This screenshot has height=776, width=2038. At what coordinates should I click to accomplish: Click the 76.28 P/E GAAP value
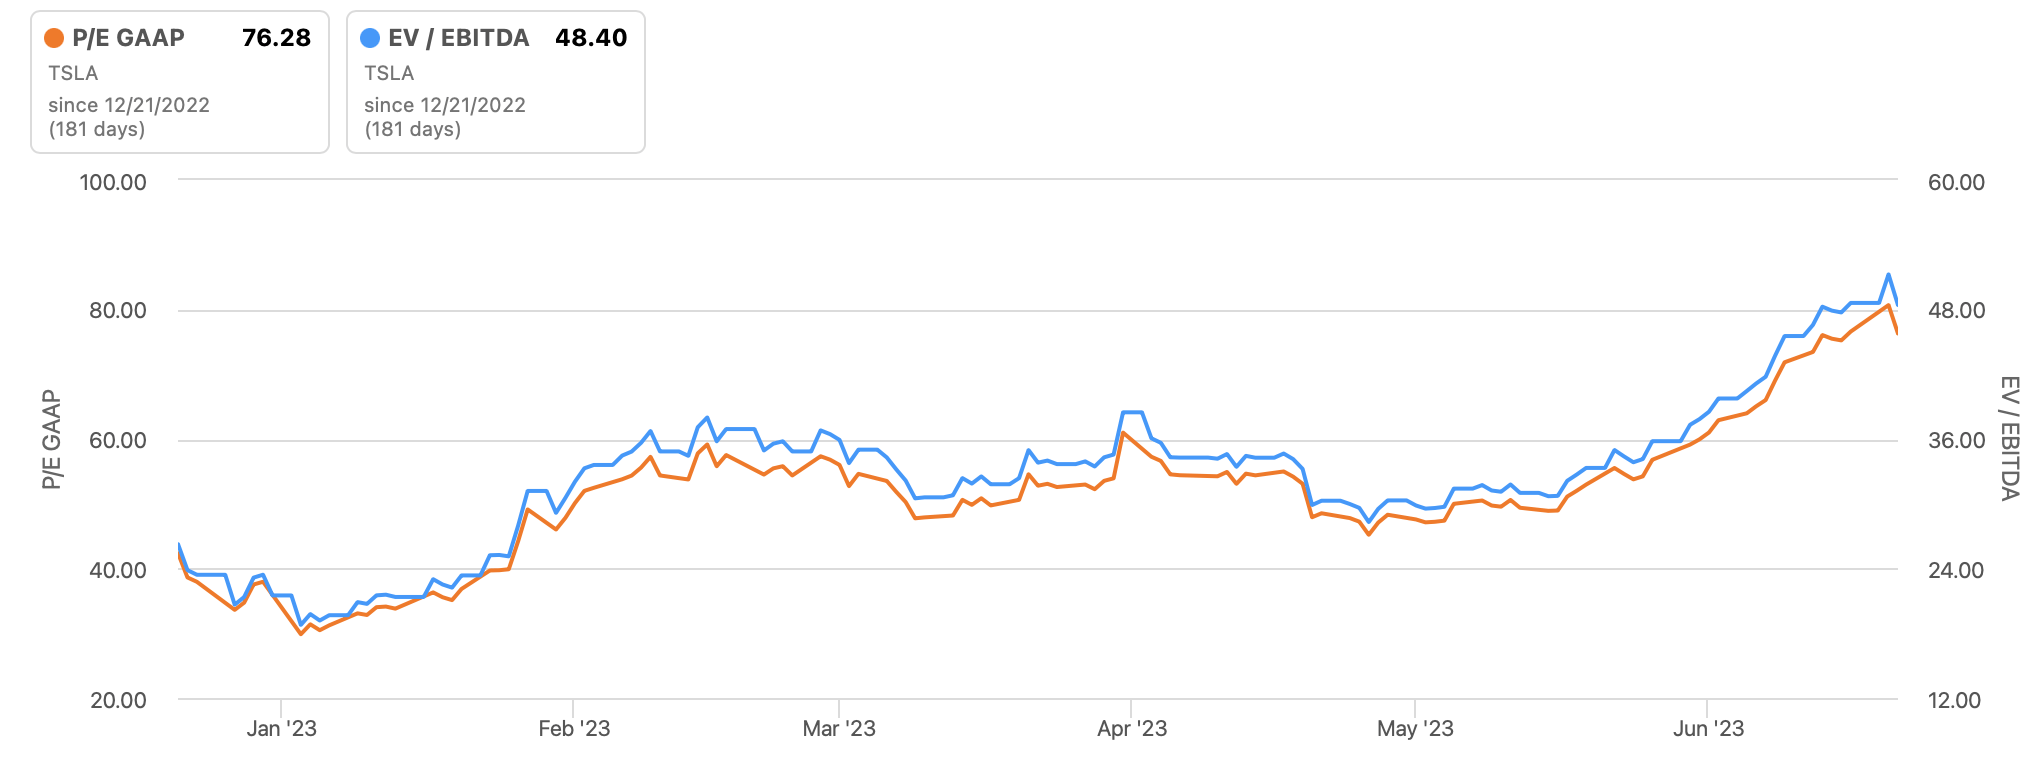276,38
